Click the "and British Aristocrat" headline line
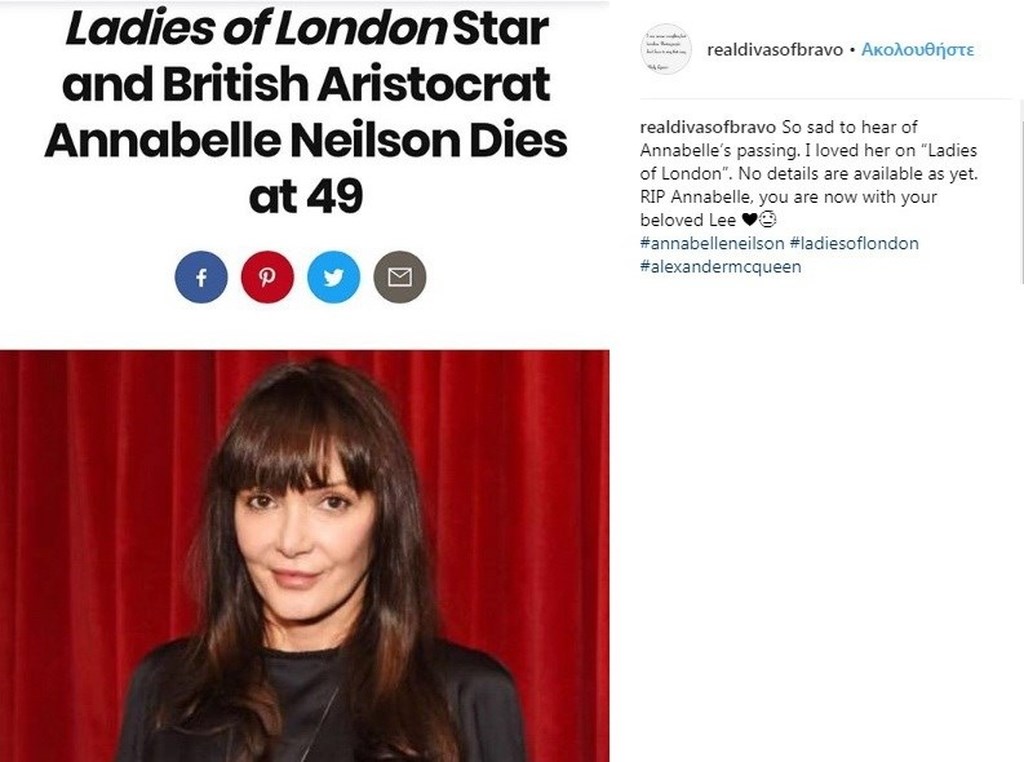Viewport: 1024px width, 762px height. 306,85
